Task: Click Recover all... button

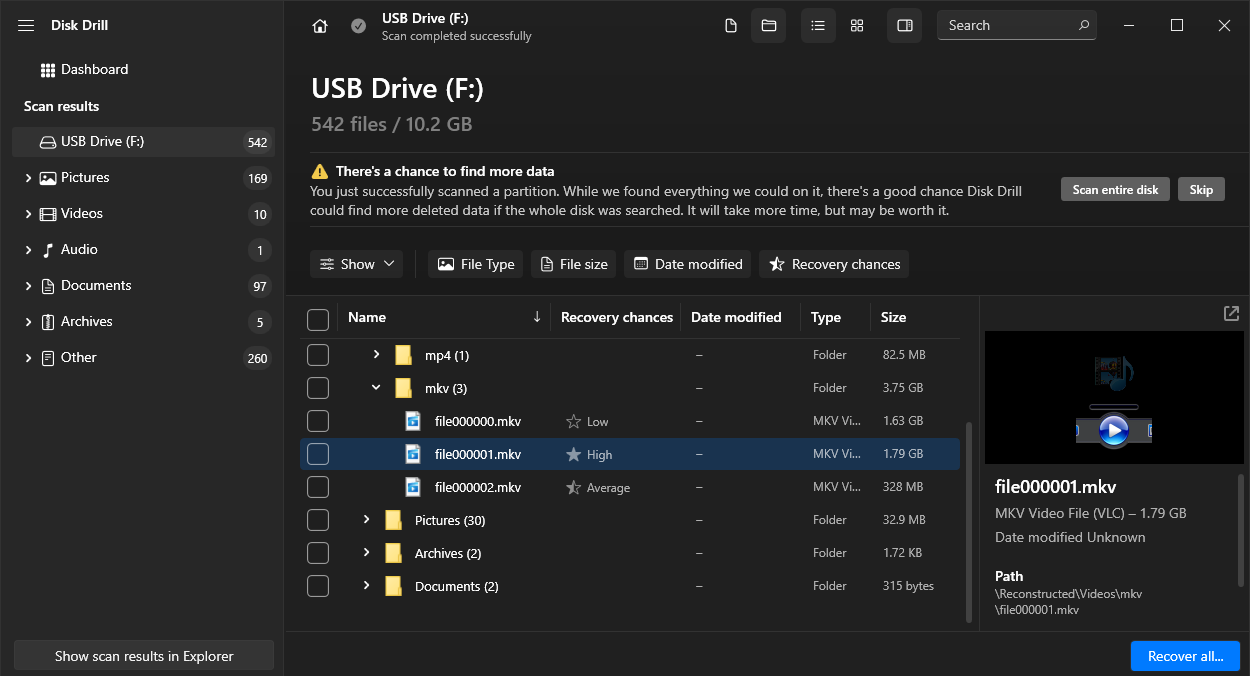Action: (1185, 656)
